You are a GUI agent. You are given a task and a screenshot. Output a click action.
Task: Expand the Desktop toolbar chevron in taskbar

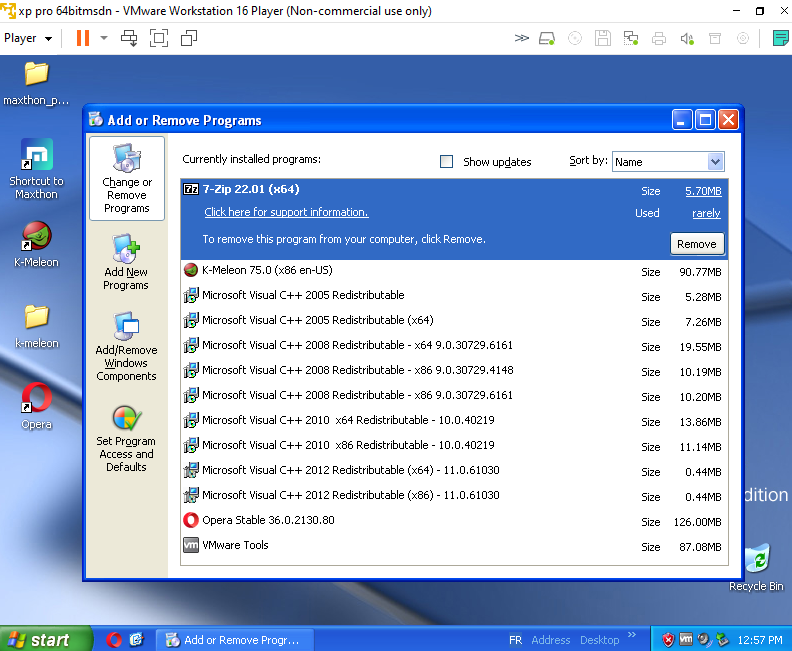[x=632, y=634]
